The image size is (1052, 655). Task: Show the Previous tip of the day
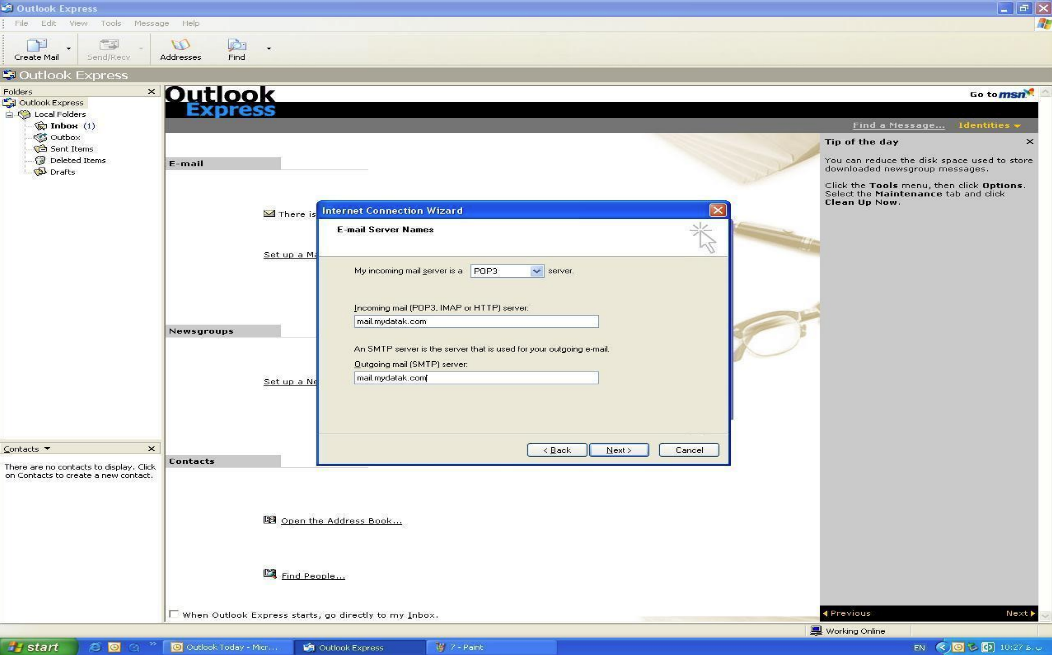[x=847, y=613]
